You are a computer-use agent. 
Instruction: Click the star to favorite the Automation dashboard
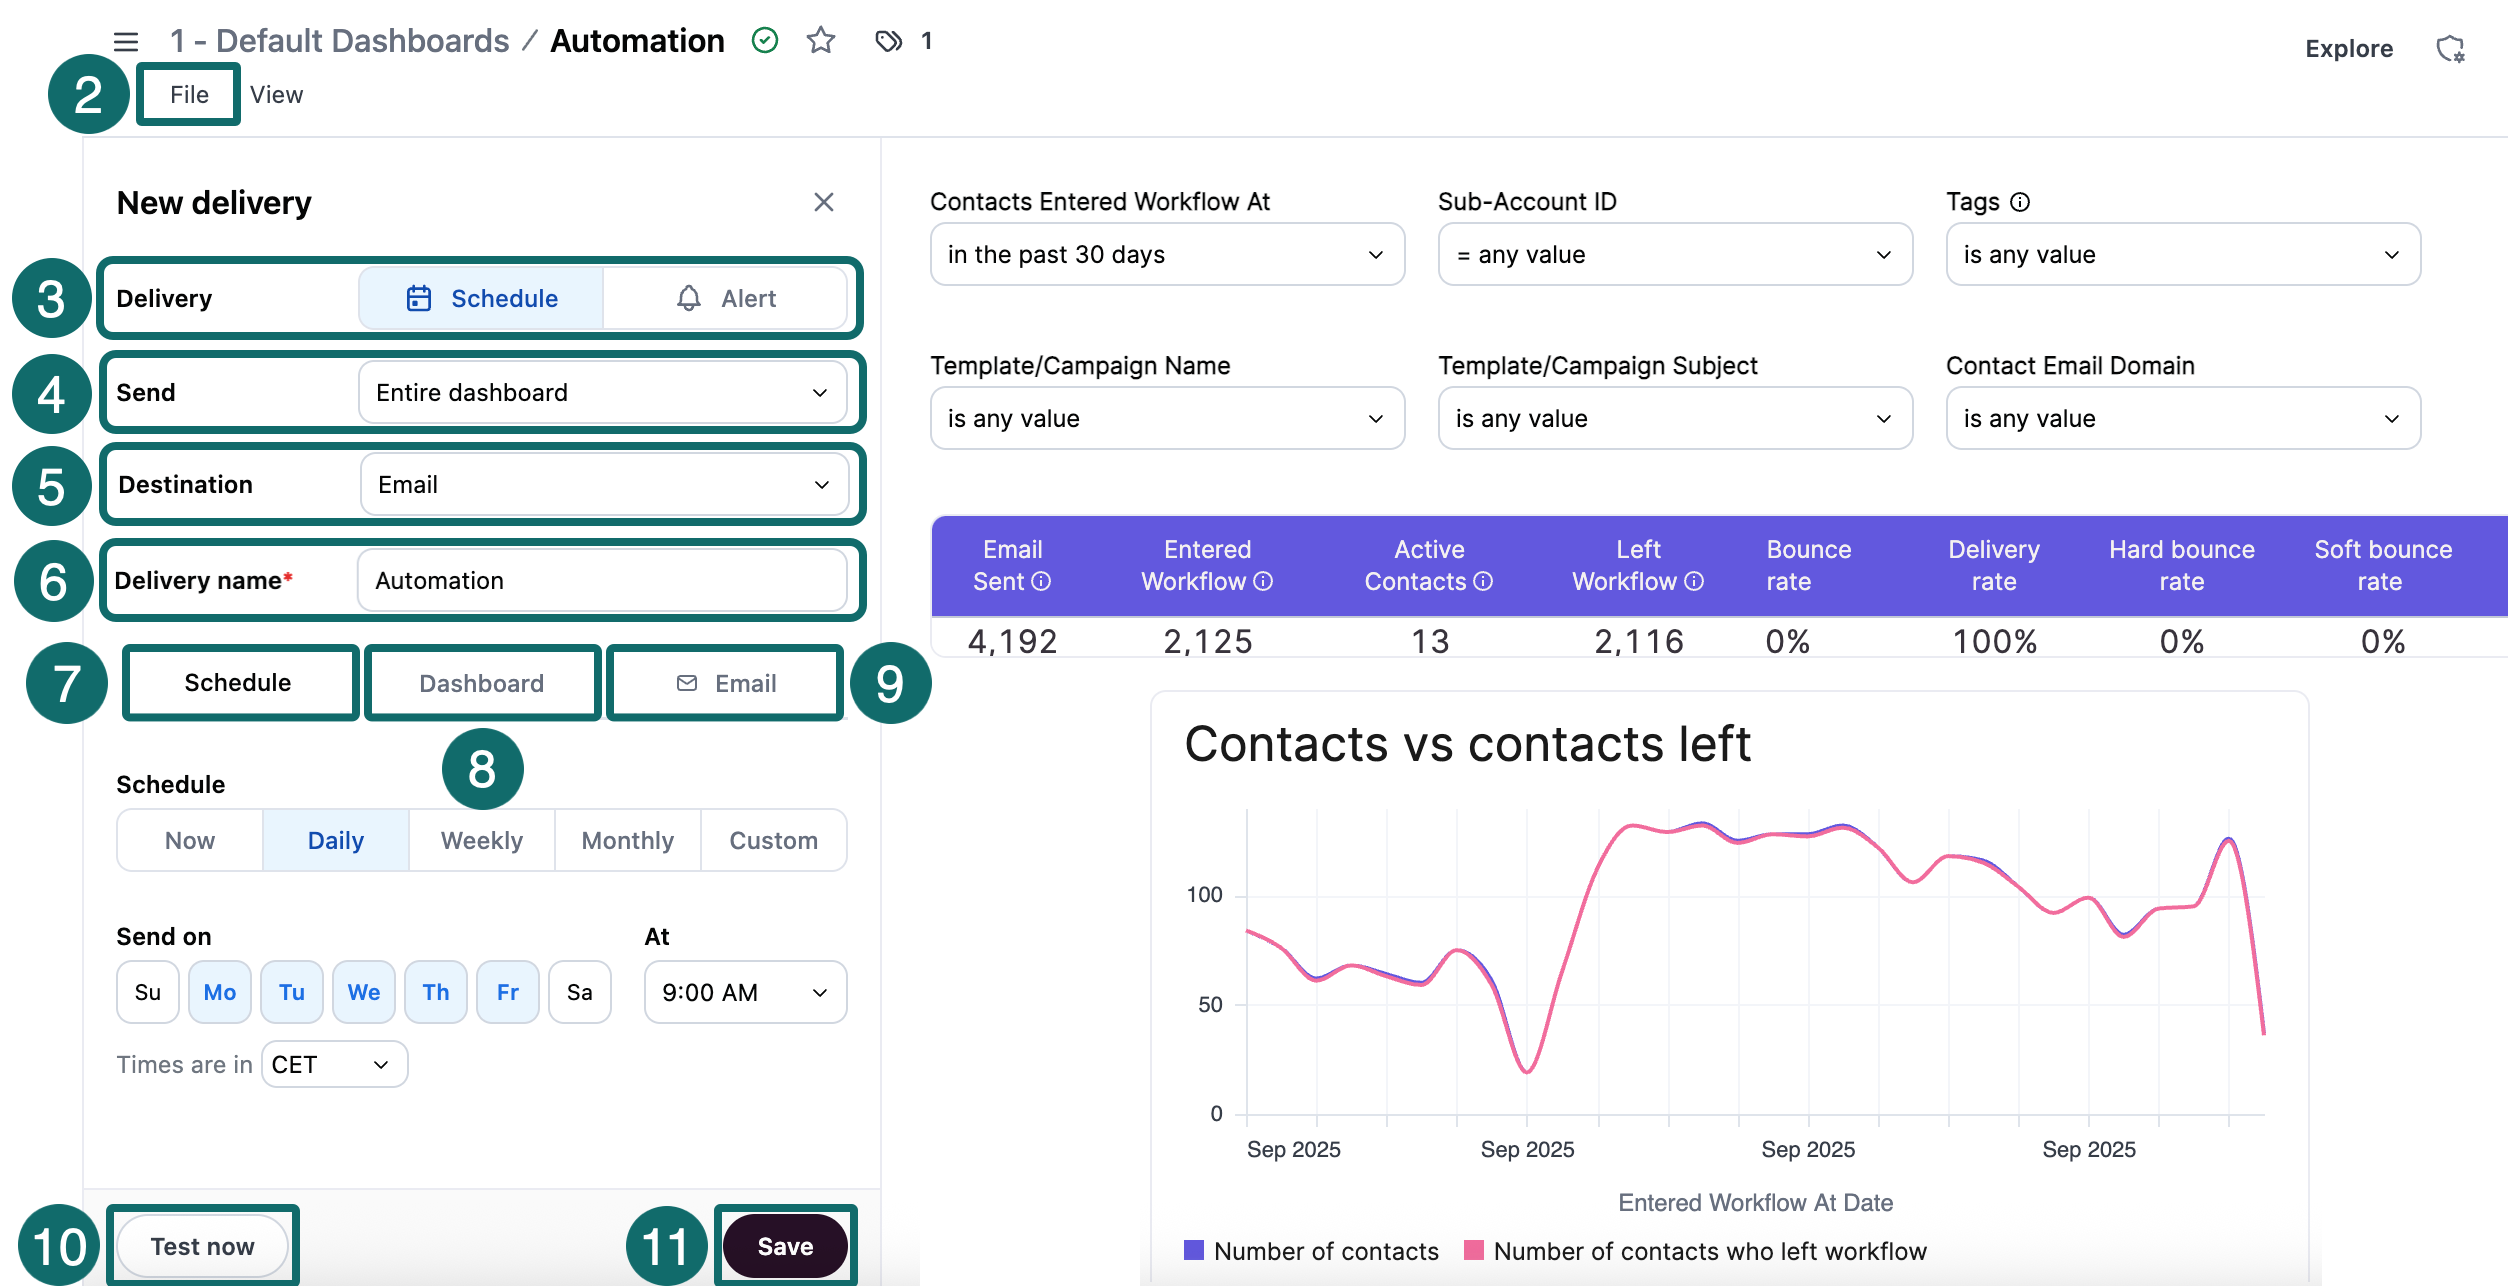tap(820, 41)
